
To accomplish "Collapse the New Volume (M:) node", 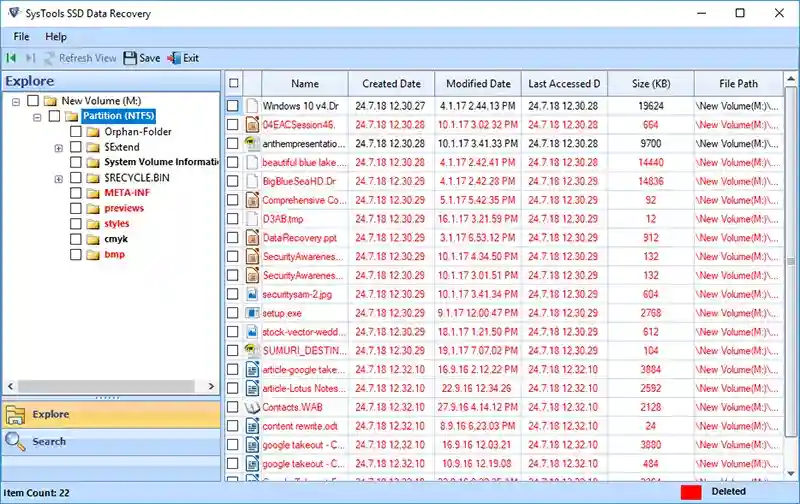I will click(x=16, y=102).
